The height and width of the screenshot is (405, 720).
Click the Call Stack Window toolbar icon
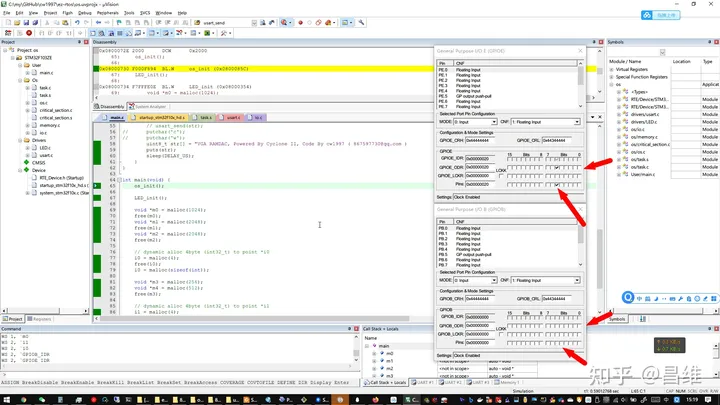[x=129, y=33]
